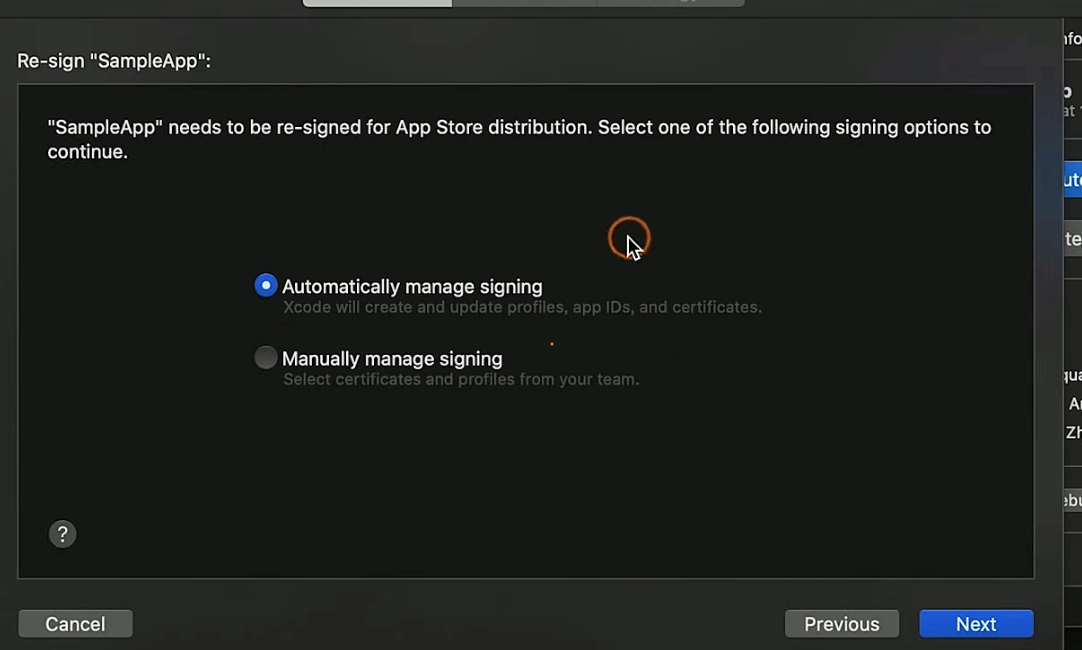Switch to the highlighted leftmost top segment tab
The image size is (1082, 650).
[377, 3]
